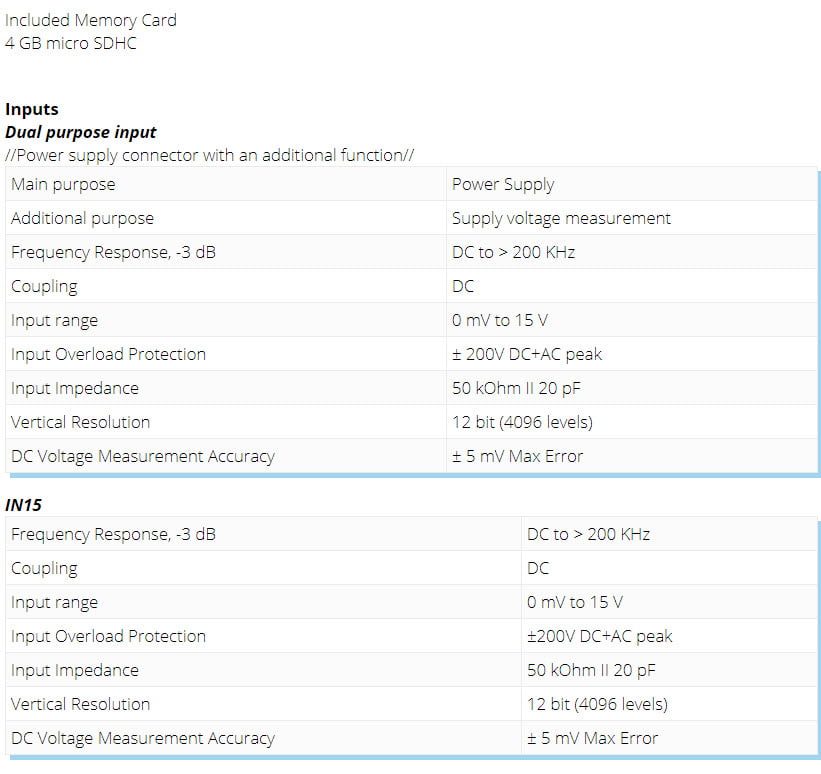Select the 'Coupling' label in IN15 table
Screen dimensions: 821x774
[x=44, y=569]
